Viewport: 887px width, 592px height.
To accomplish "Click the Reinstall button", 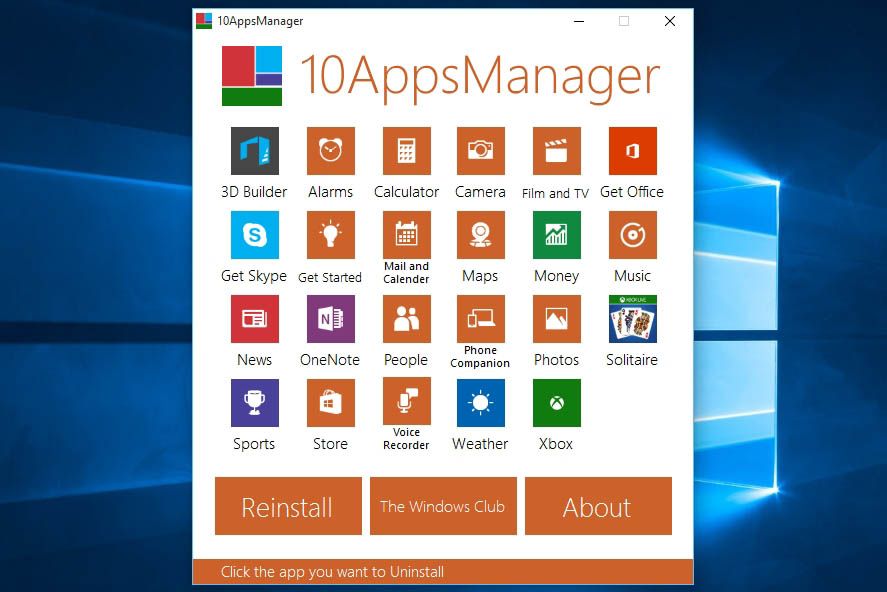I will point(288,506).
